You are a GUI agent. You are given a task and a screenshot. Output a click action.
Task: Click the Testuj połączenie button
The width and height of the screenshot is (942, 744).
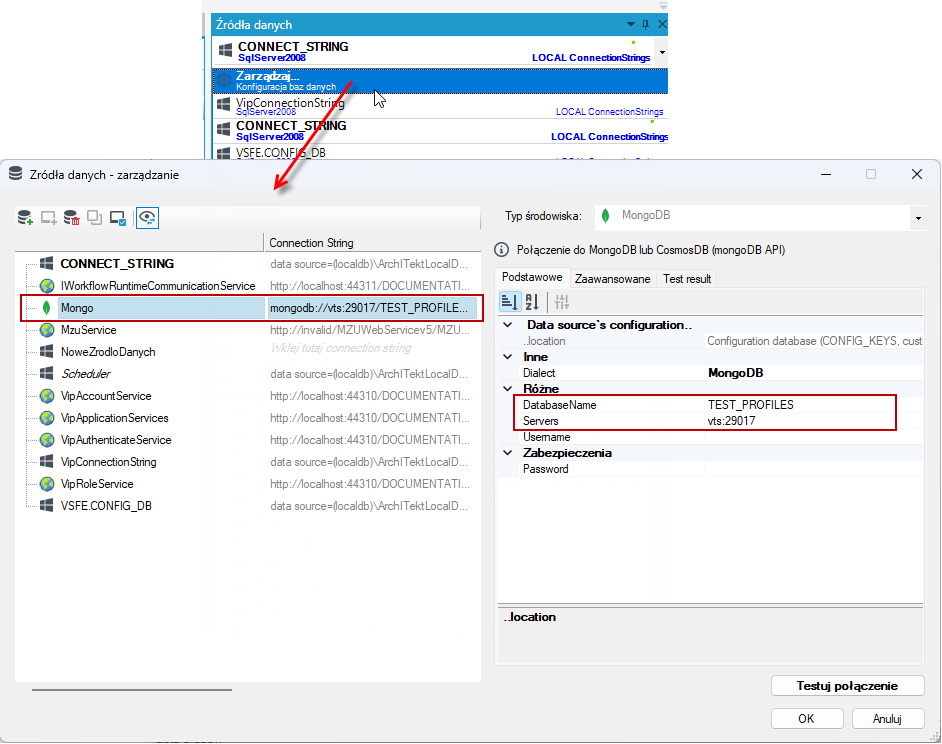click(847, 686)
